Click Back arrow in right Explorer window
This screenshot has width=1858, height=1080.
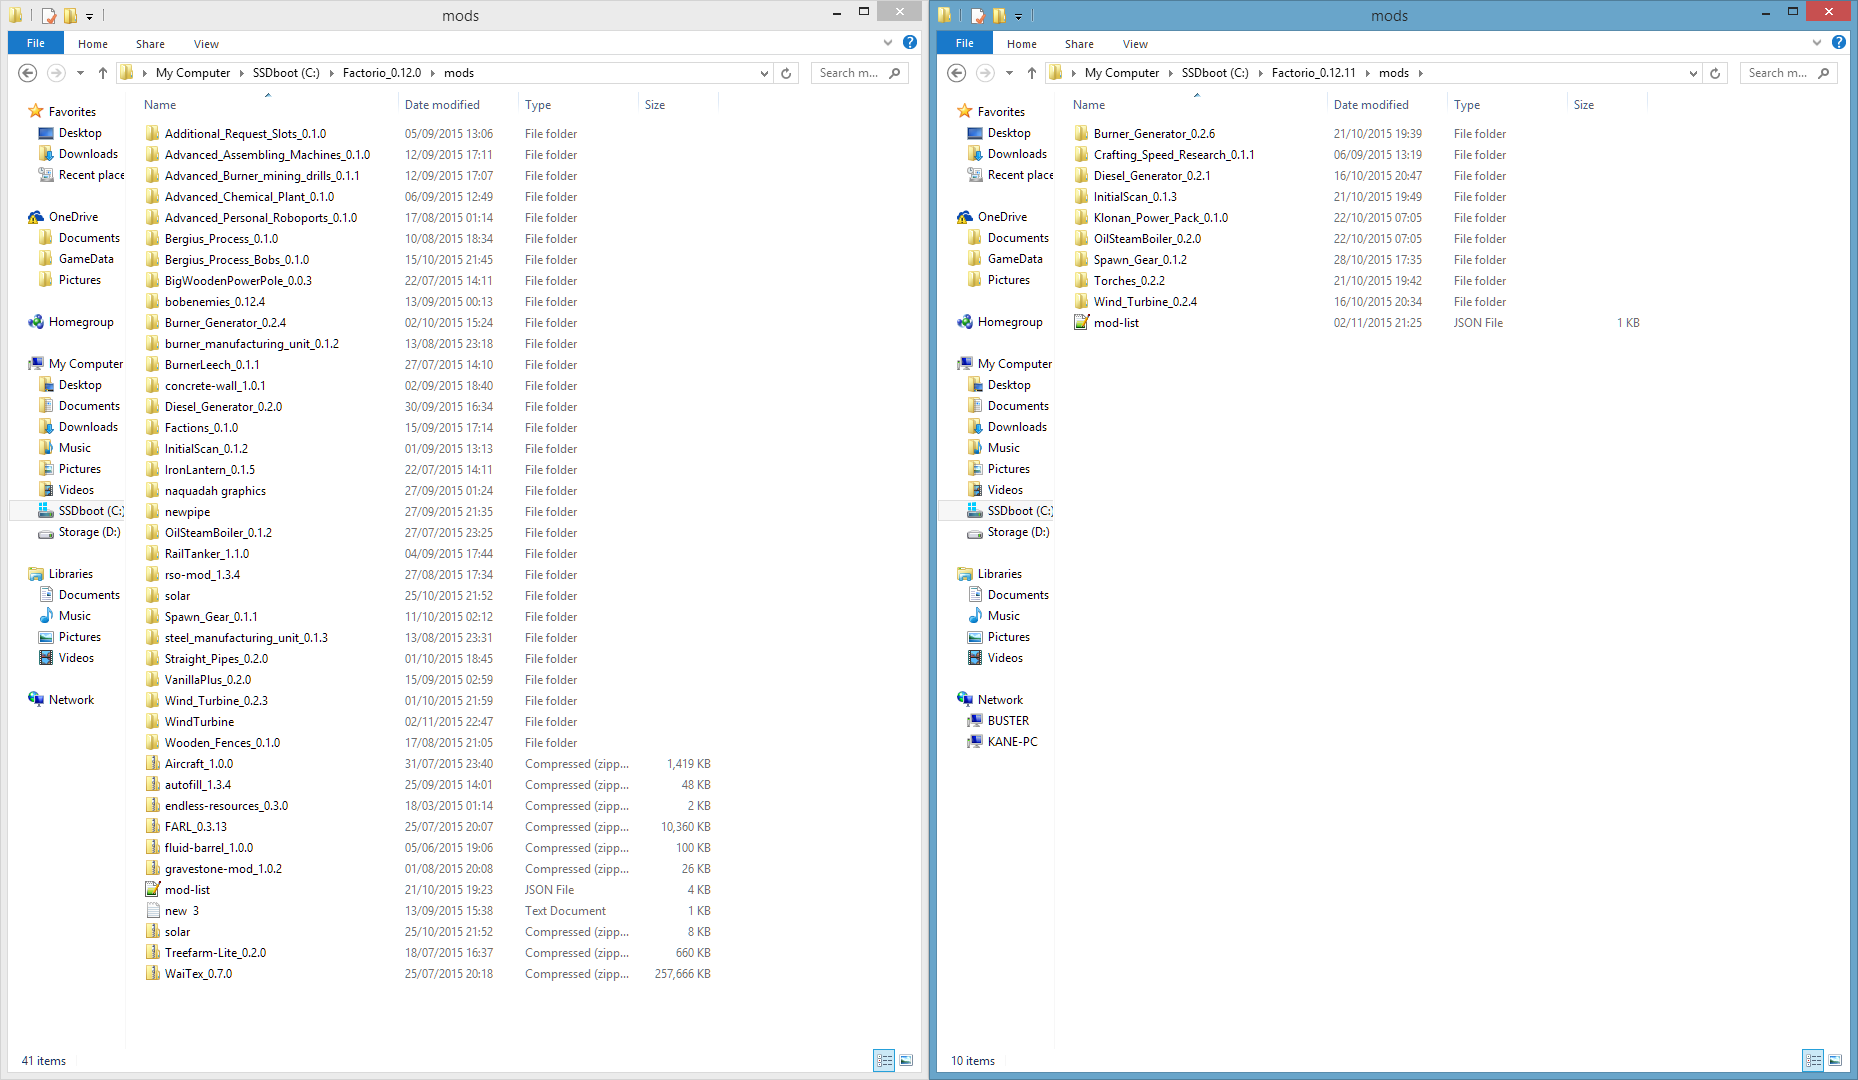[x=957, y=73]
